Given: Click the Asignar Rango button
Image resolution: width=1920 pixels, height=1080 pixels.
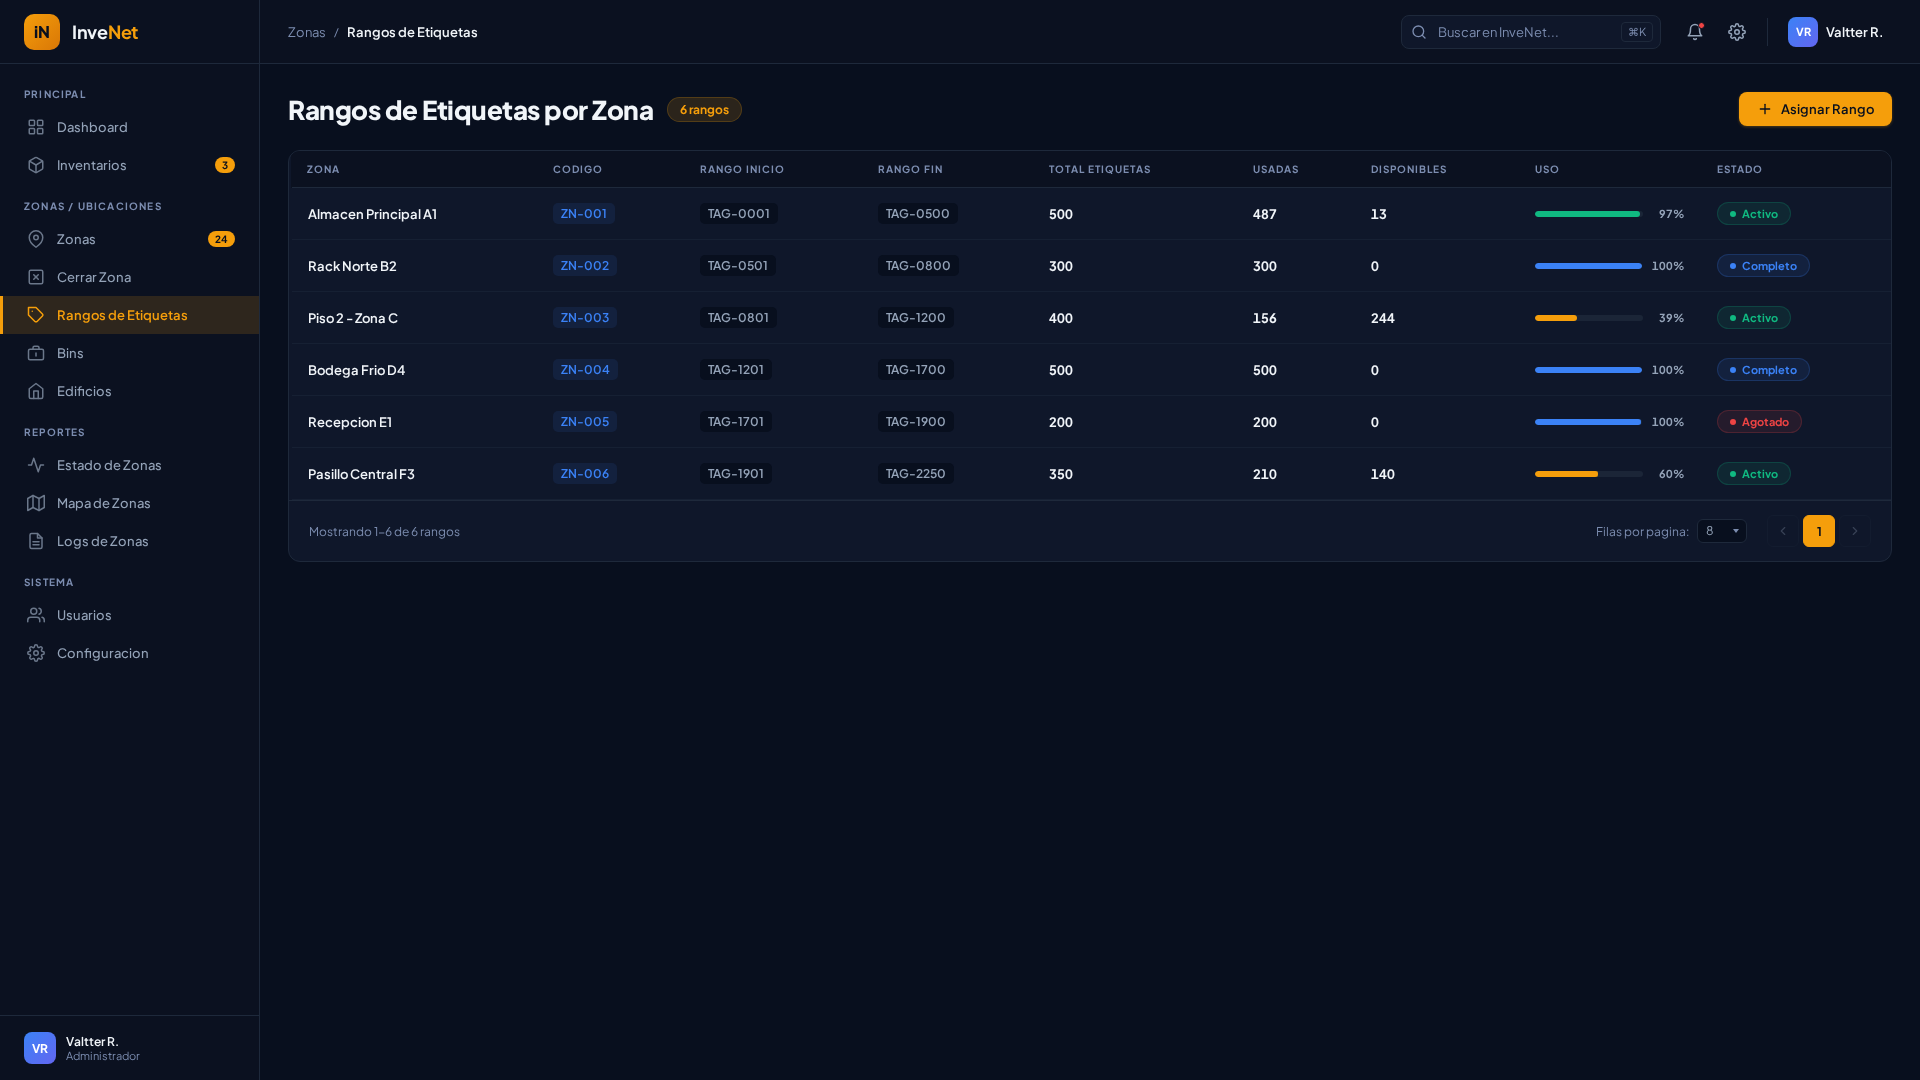Looking at the screenshot, I should [1814, 109].
